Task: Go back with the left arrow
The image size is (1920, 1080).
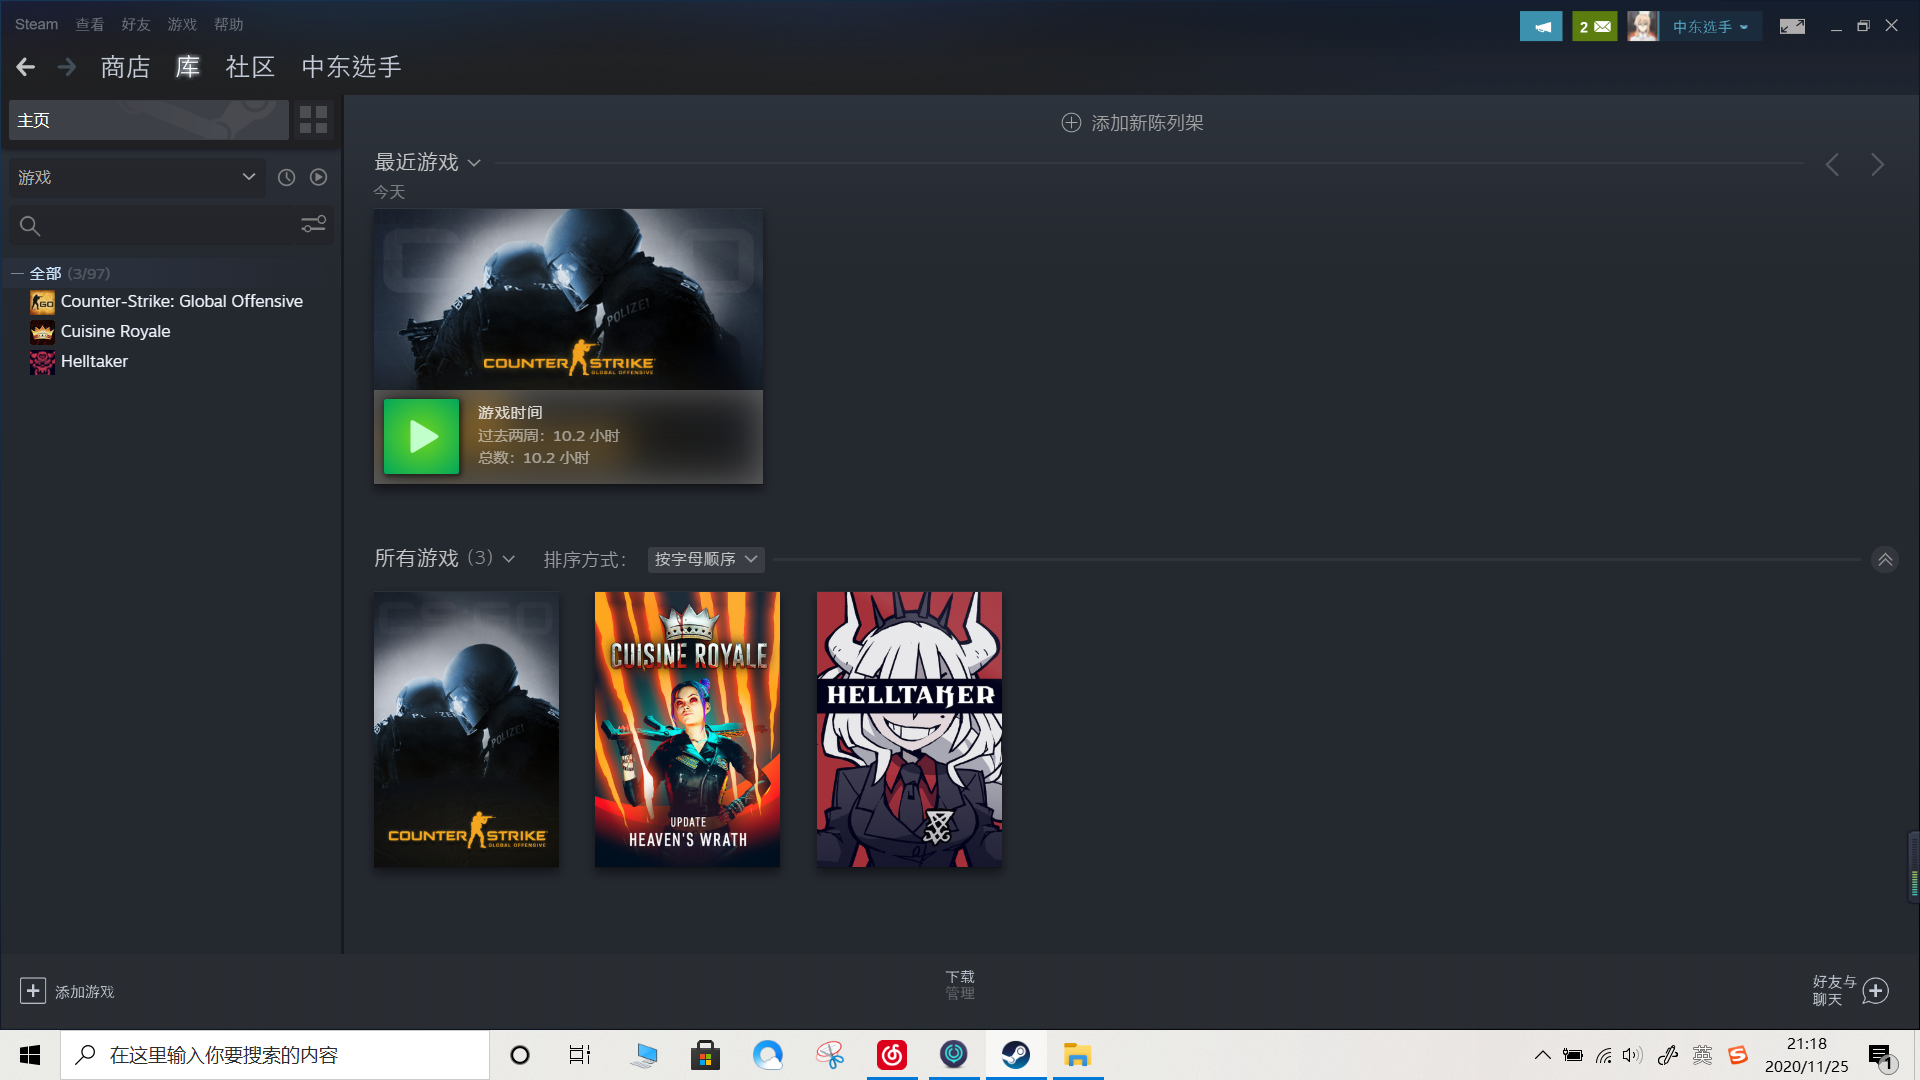Action: pyautogui.click(x=26, y=67)
